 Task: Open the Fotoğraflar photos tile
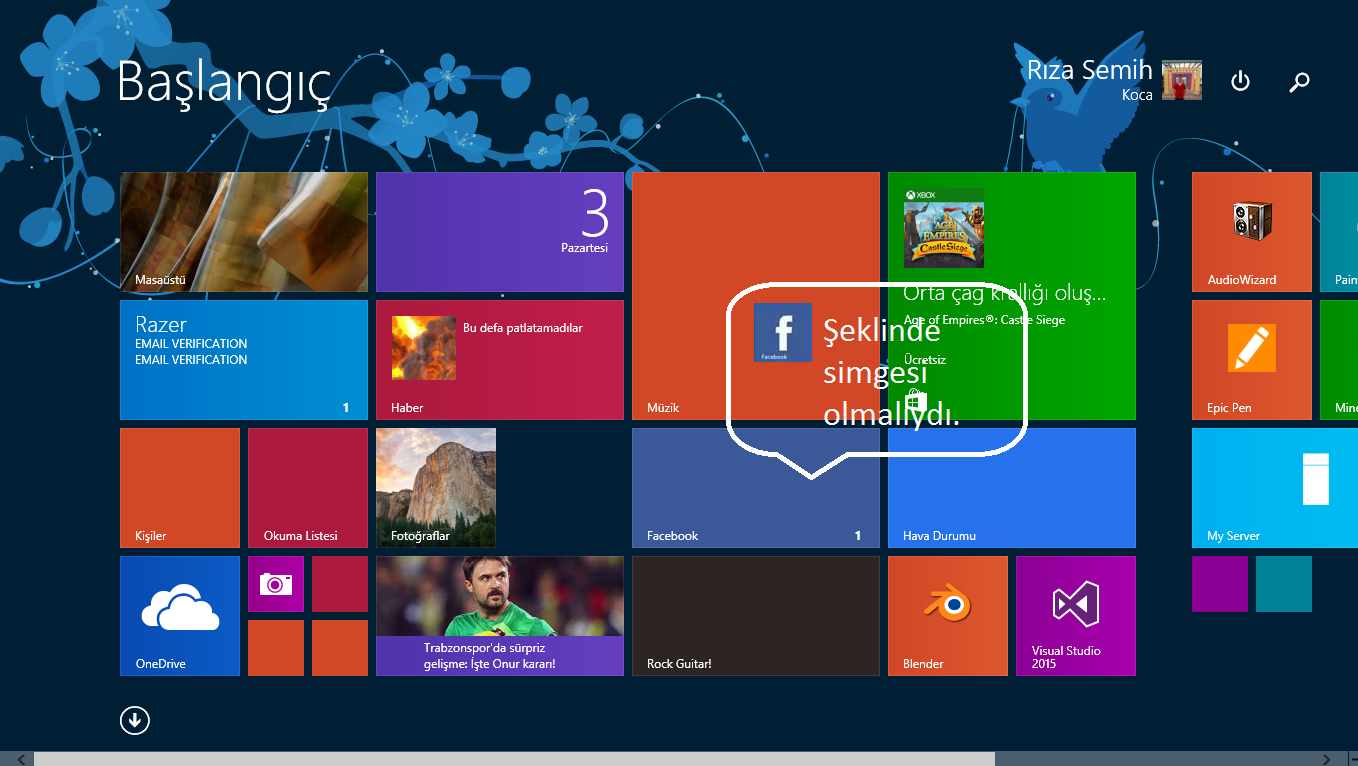(x=435, y=488)
